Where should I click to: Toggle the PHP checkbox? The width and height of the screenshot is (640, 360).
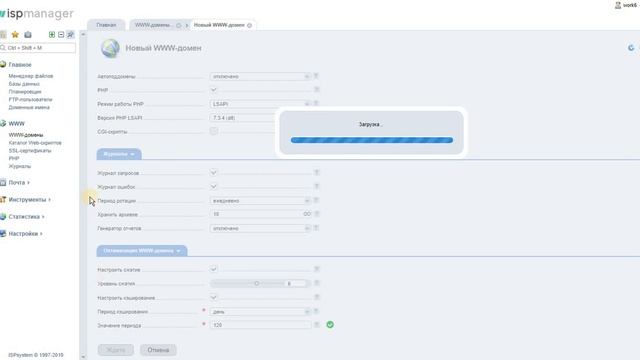tap(213, 90)
